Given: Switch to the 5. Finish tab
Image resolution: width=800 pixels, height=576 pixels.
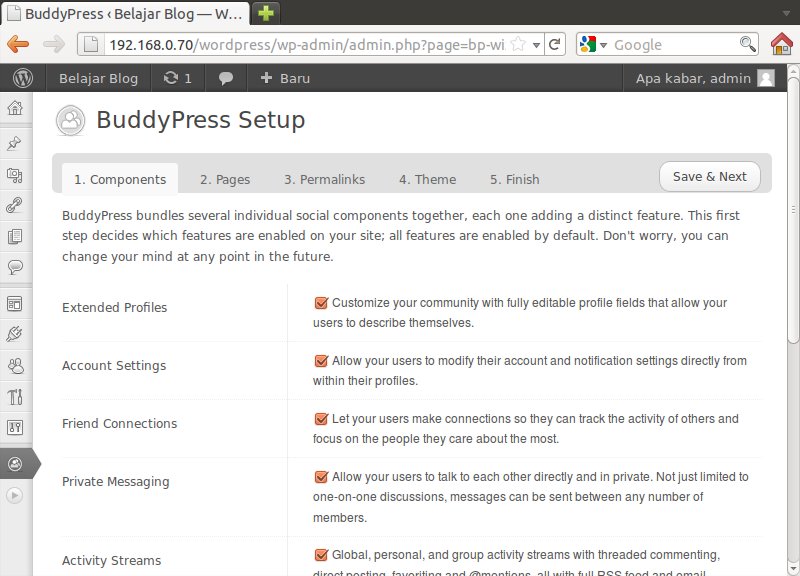Looking at the screenshot, I should [515, 180].
